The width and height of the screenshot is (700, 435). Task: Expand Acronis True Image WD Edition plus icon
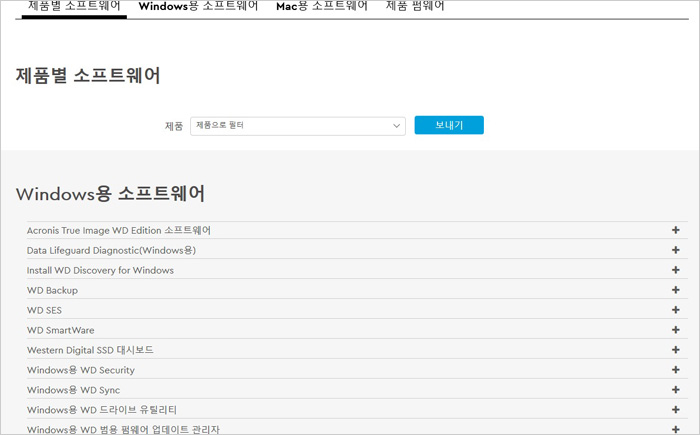pos(675,230)
